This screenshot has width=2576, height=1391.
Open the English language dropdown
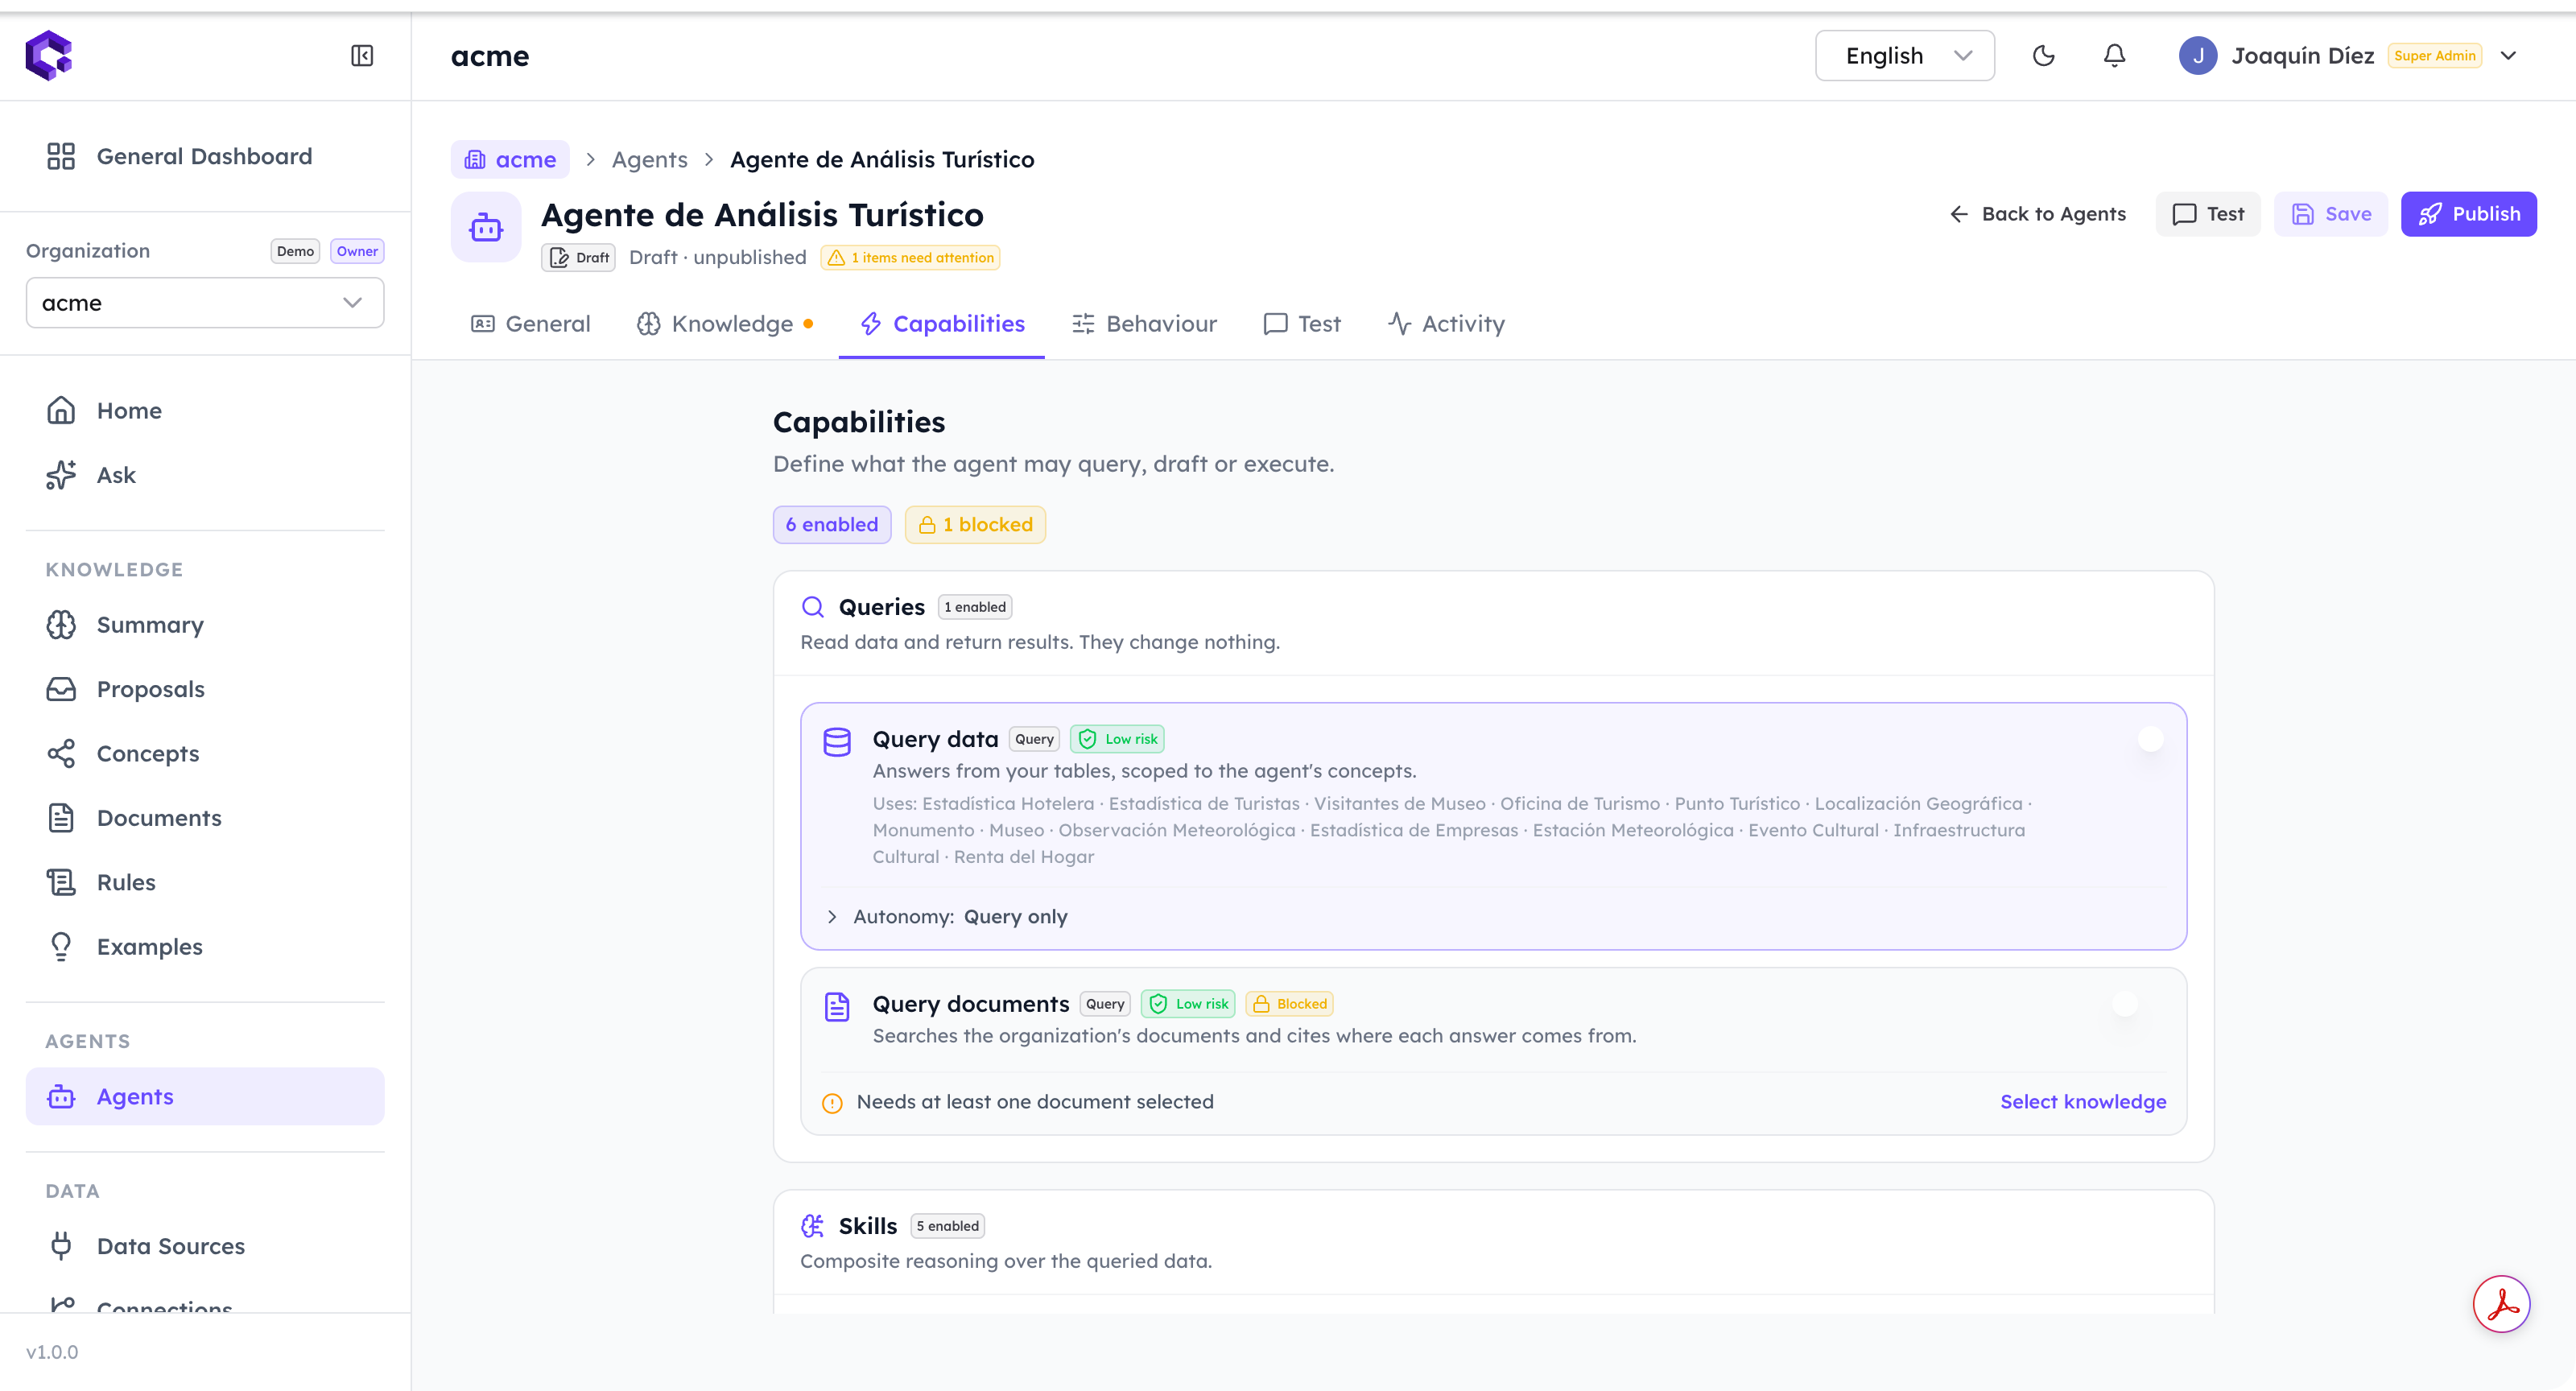[x=1904, y=56]
